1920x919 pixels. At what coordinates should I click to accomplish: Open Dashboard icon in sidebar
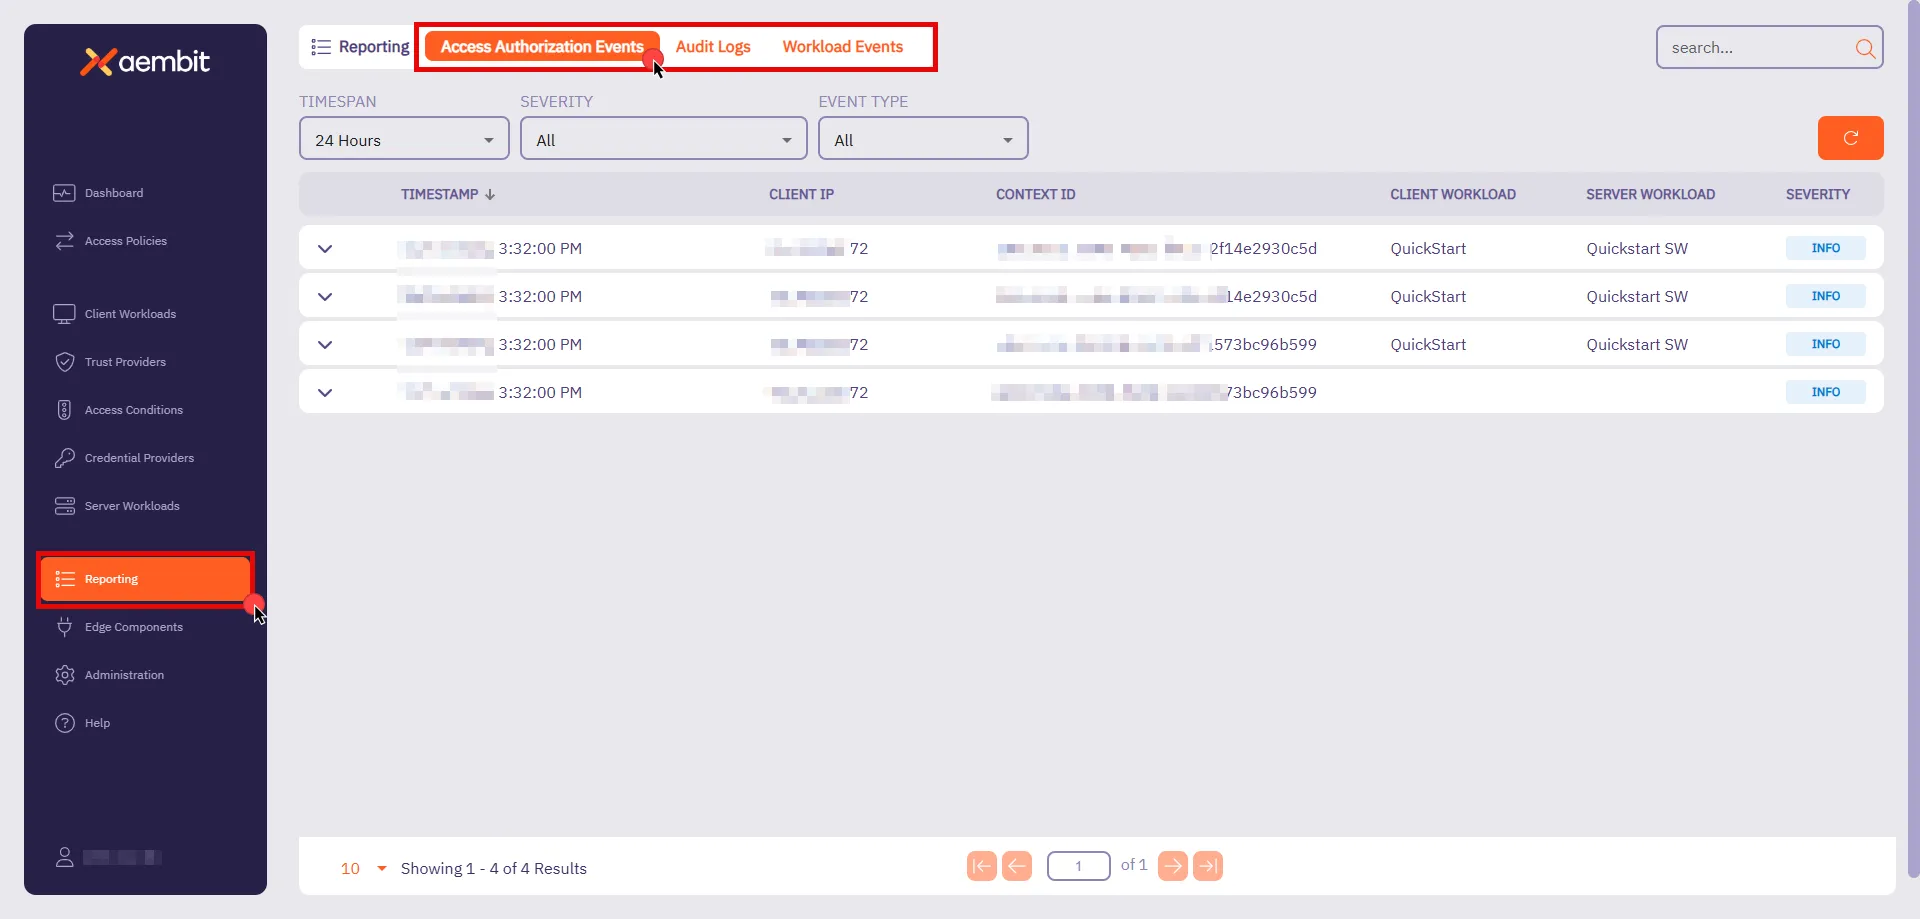pyautogui.click(x=64, y=193)
